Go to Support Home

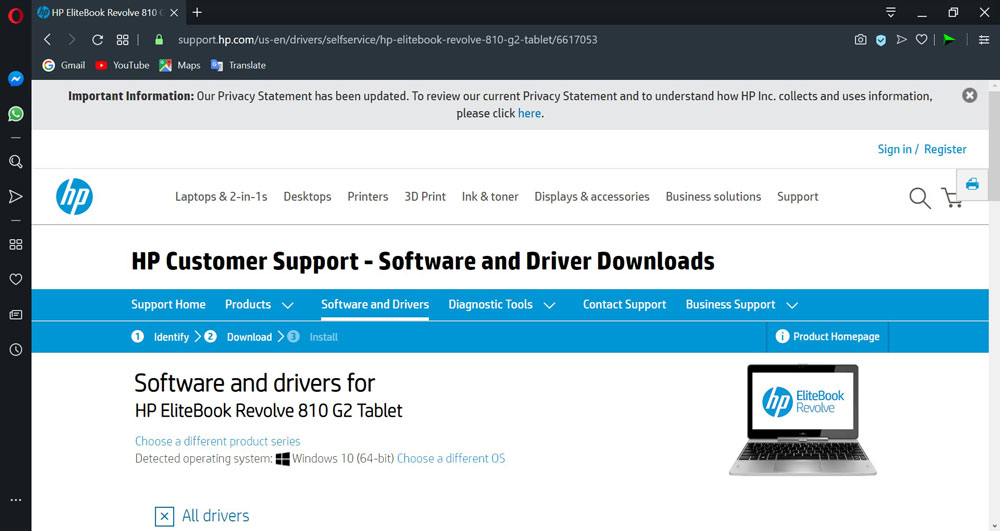coord(168,304)
